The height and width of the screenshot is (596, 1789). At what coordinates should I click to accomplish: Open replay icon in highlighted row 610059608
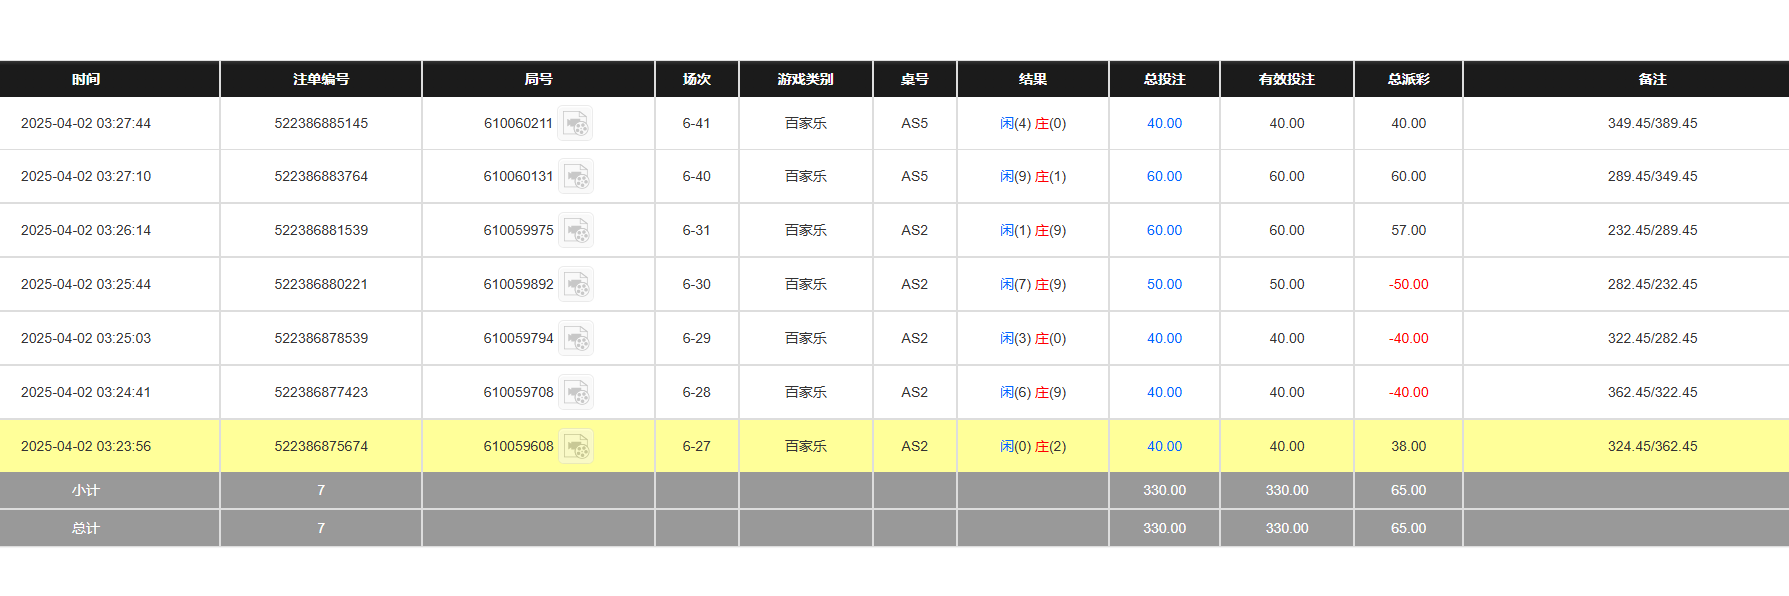coord(575,447)
